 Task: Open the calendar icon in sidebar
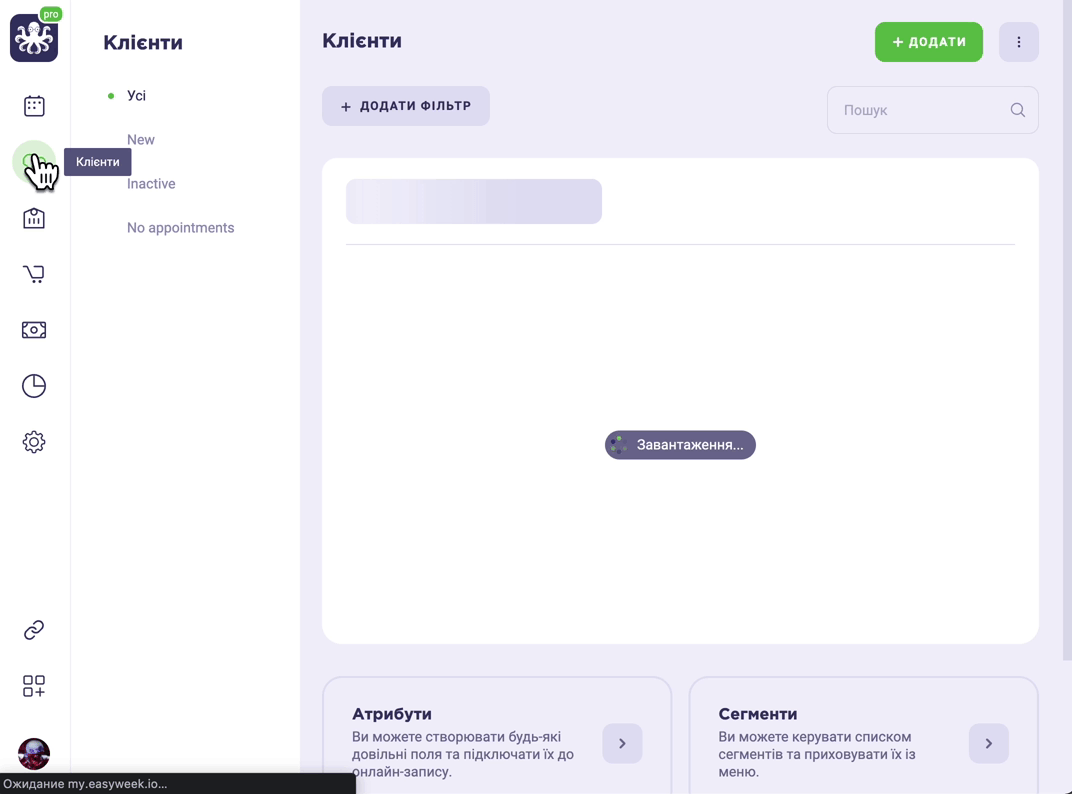[x=34, y=106]
